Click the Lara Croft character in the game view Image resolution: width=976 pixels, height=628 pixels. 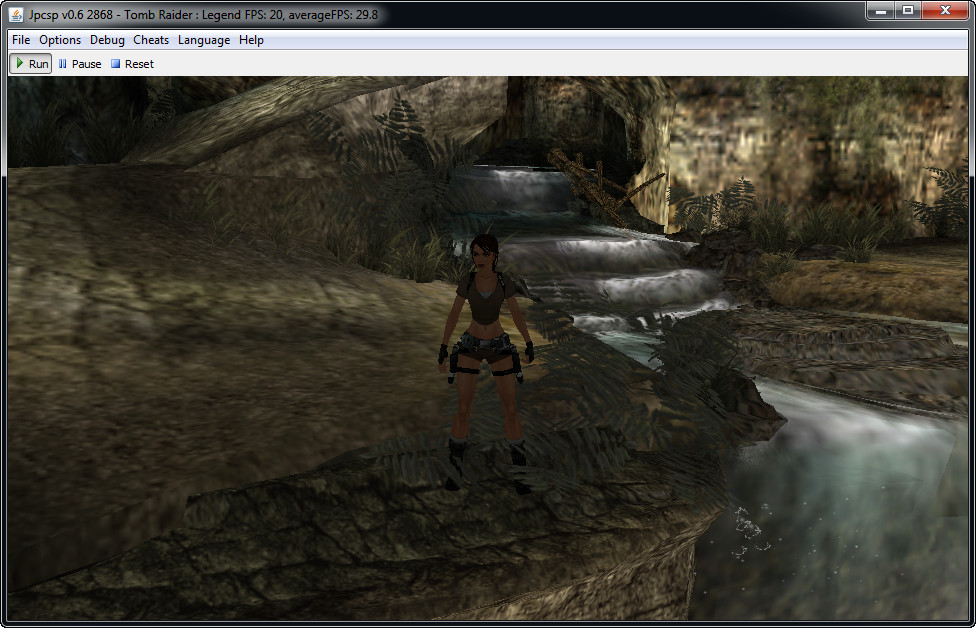tap(486, 363)
